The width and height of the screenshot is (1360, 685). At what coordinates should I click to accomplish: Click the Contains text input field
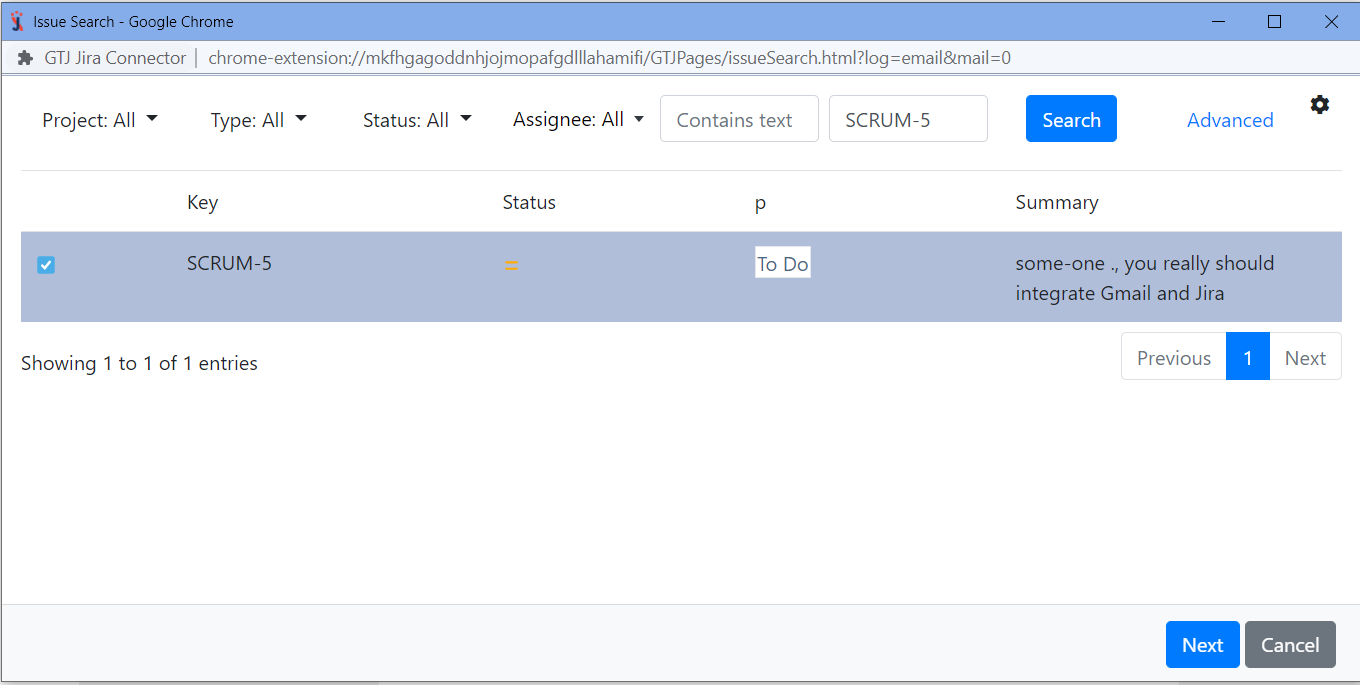click(739, 118)
